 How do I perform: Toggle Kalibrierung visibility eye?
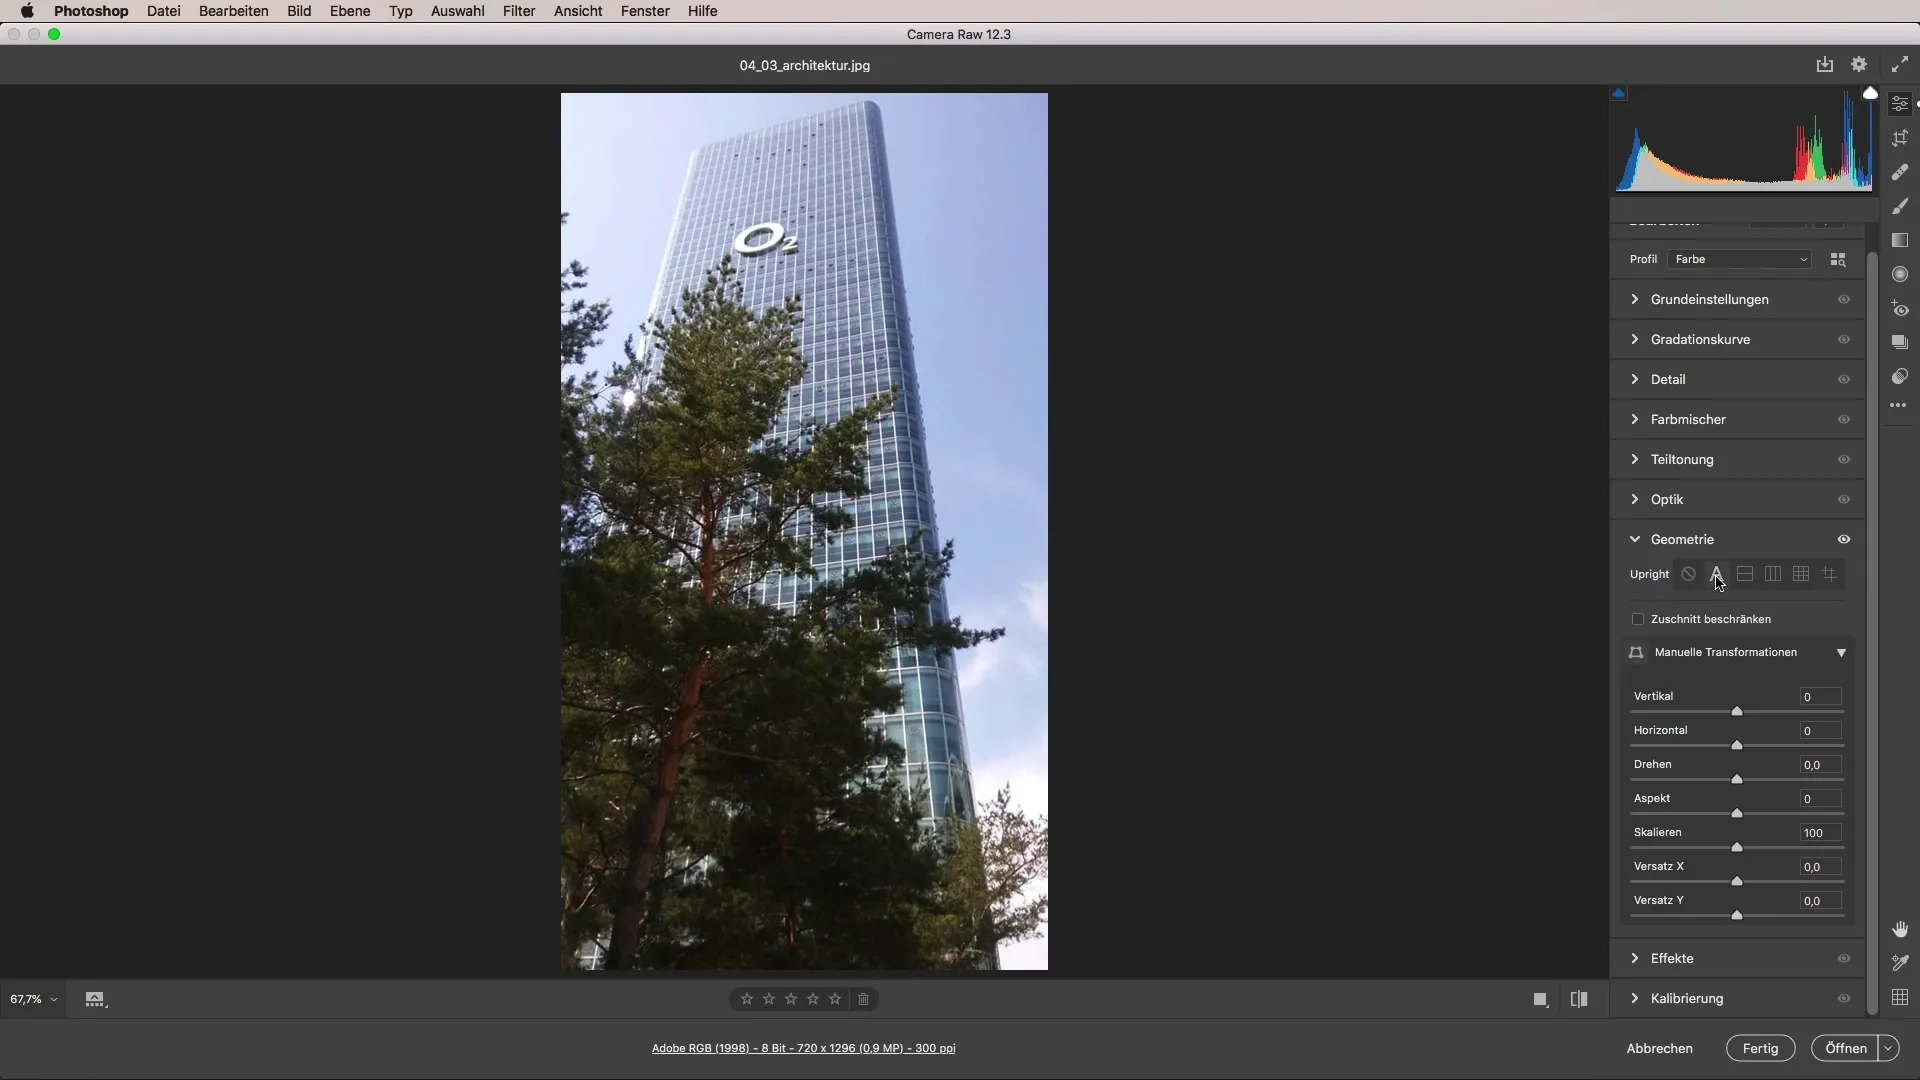point(1844,998)
